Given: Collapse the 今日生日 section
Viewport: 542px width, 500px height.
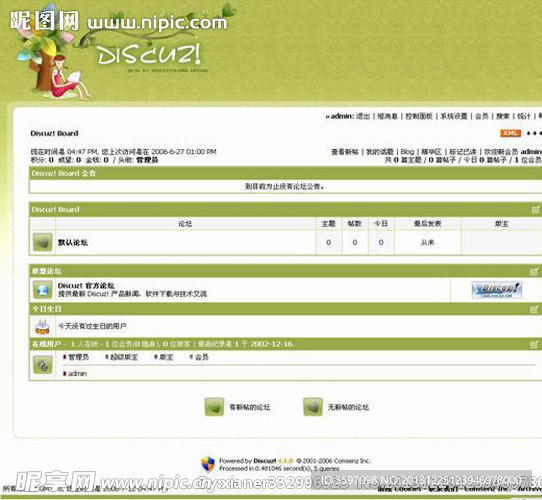Looking at the screenshot, I should click(x=534, y=309).
